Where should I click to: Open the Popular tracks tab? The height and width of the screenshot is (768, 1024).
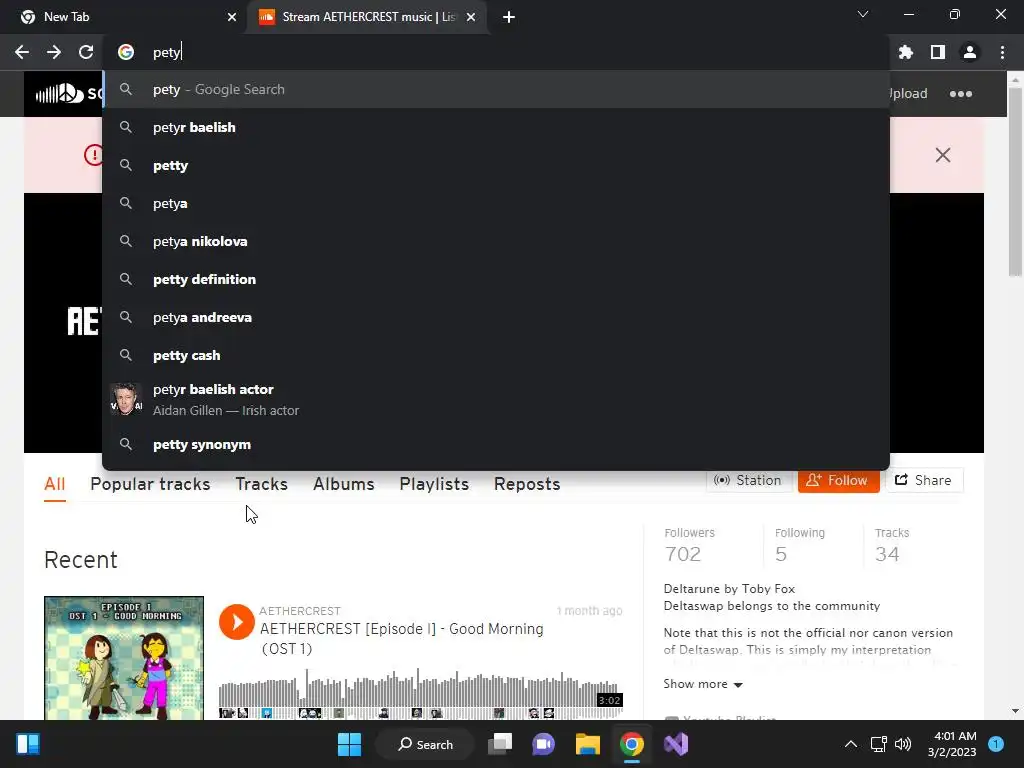click(x=150, y=485)
